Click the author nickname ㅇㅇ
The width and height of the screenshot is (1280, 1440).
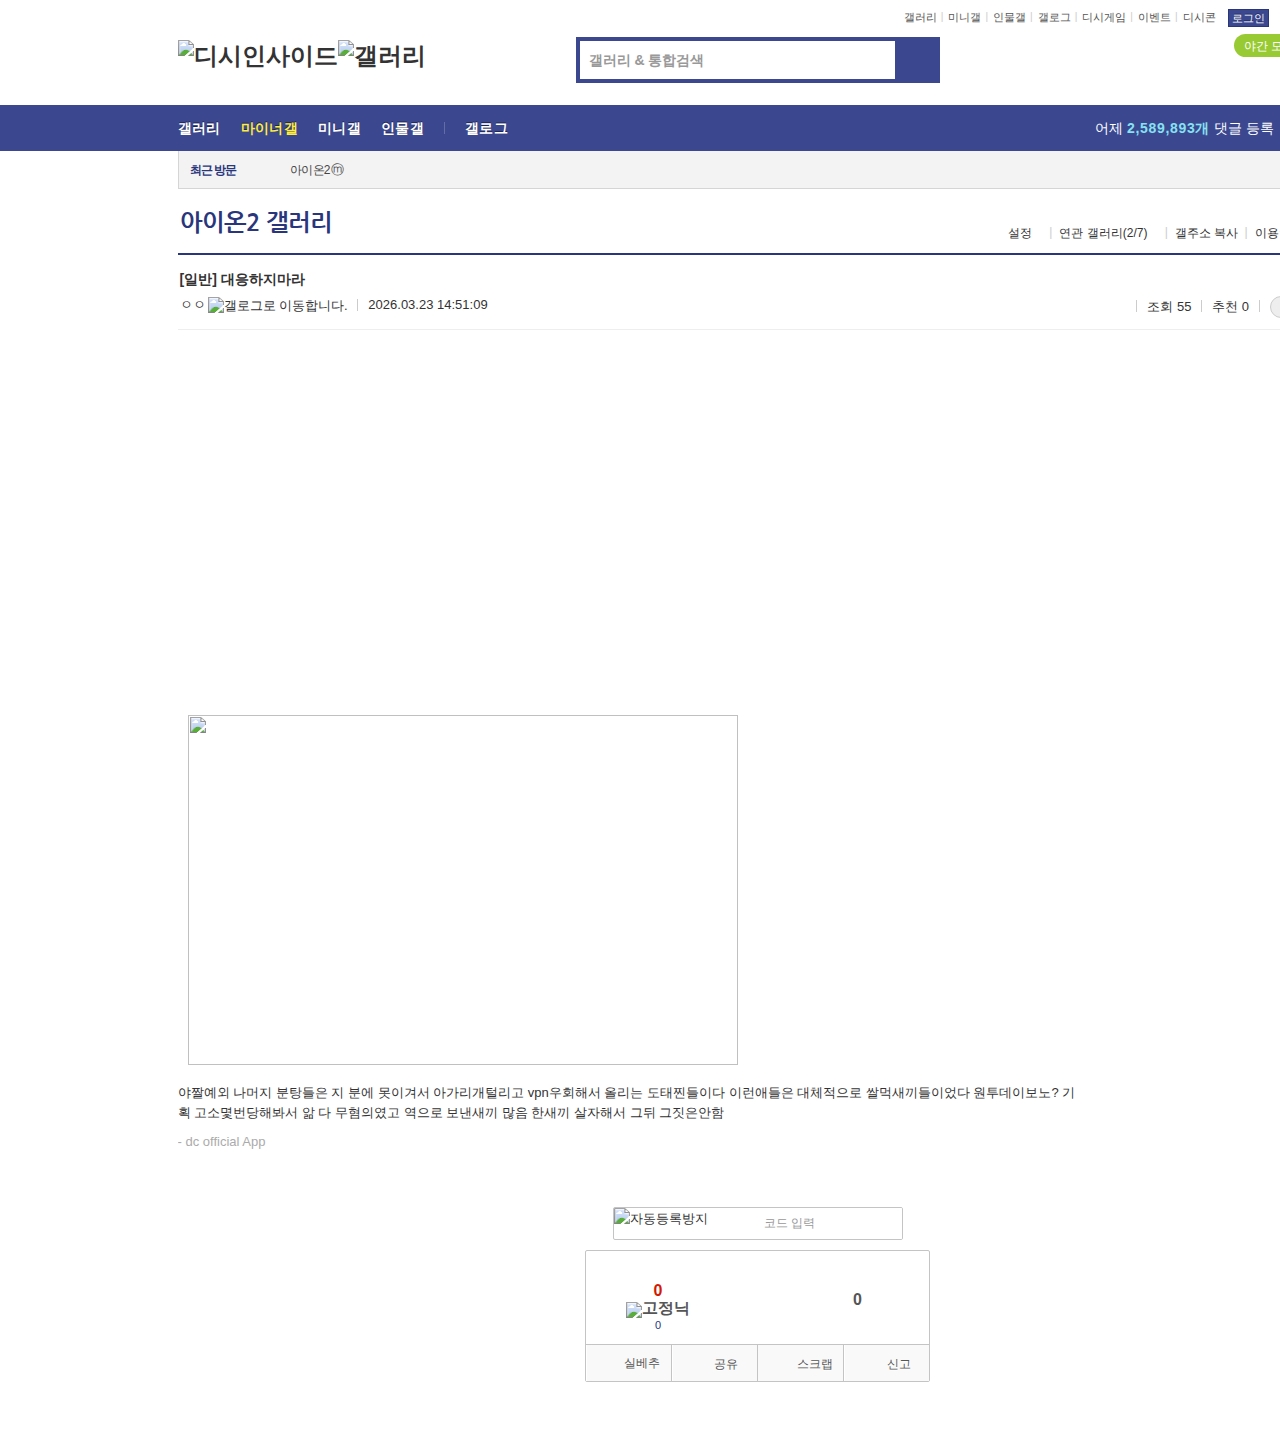193,305
